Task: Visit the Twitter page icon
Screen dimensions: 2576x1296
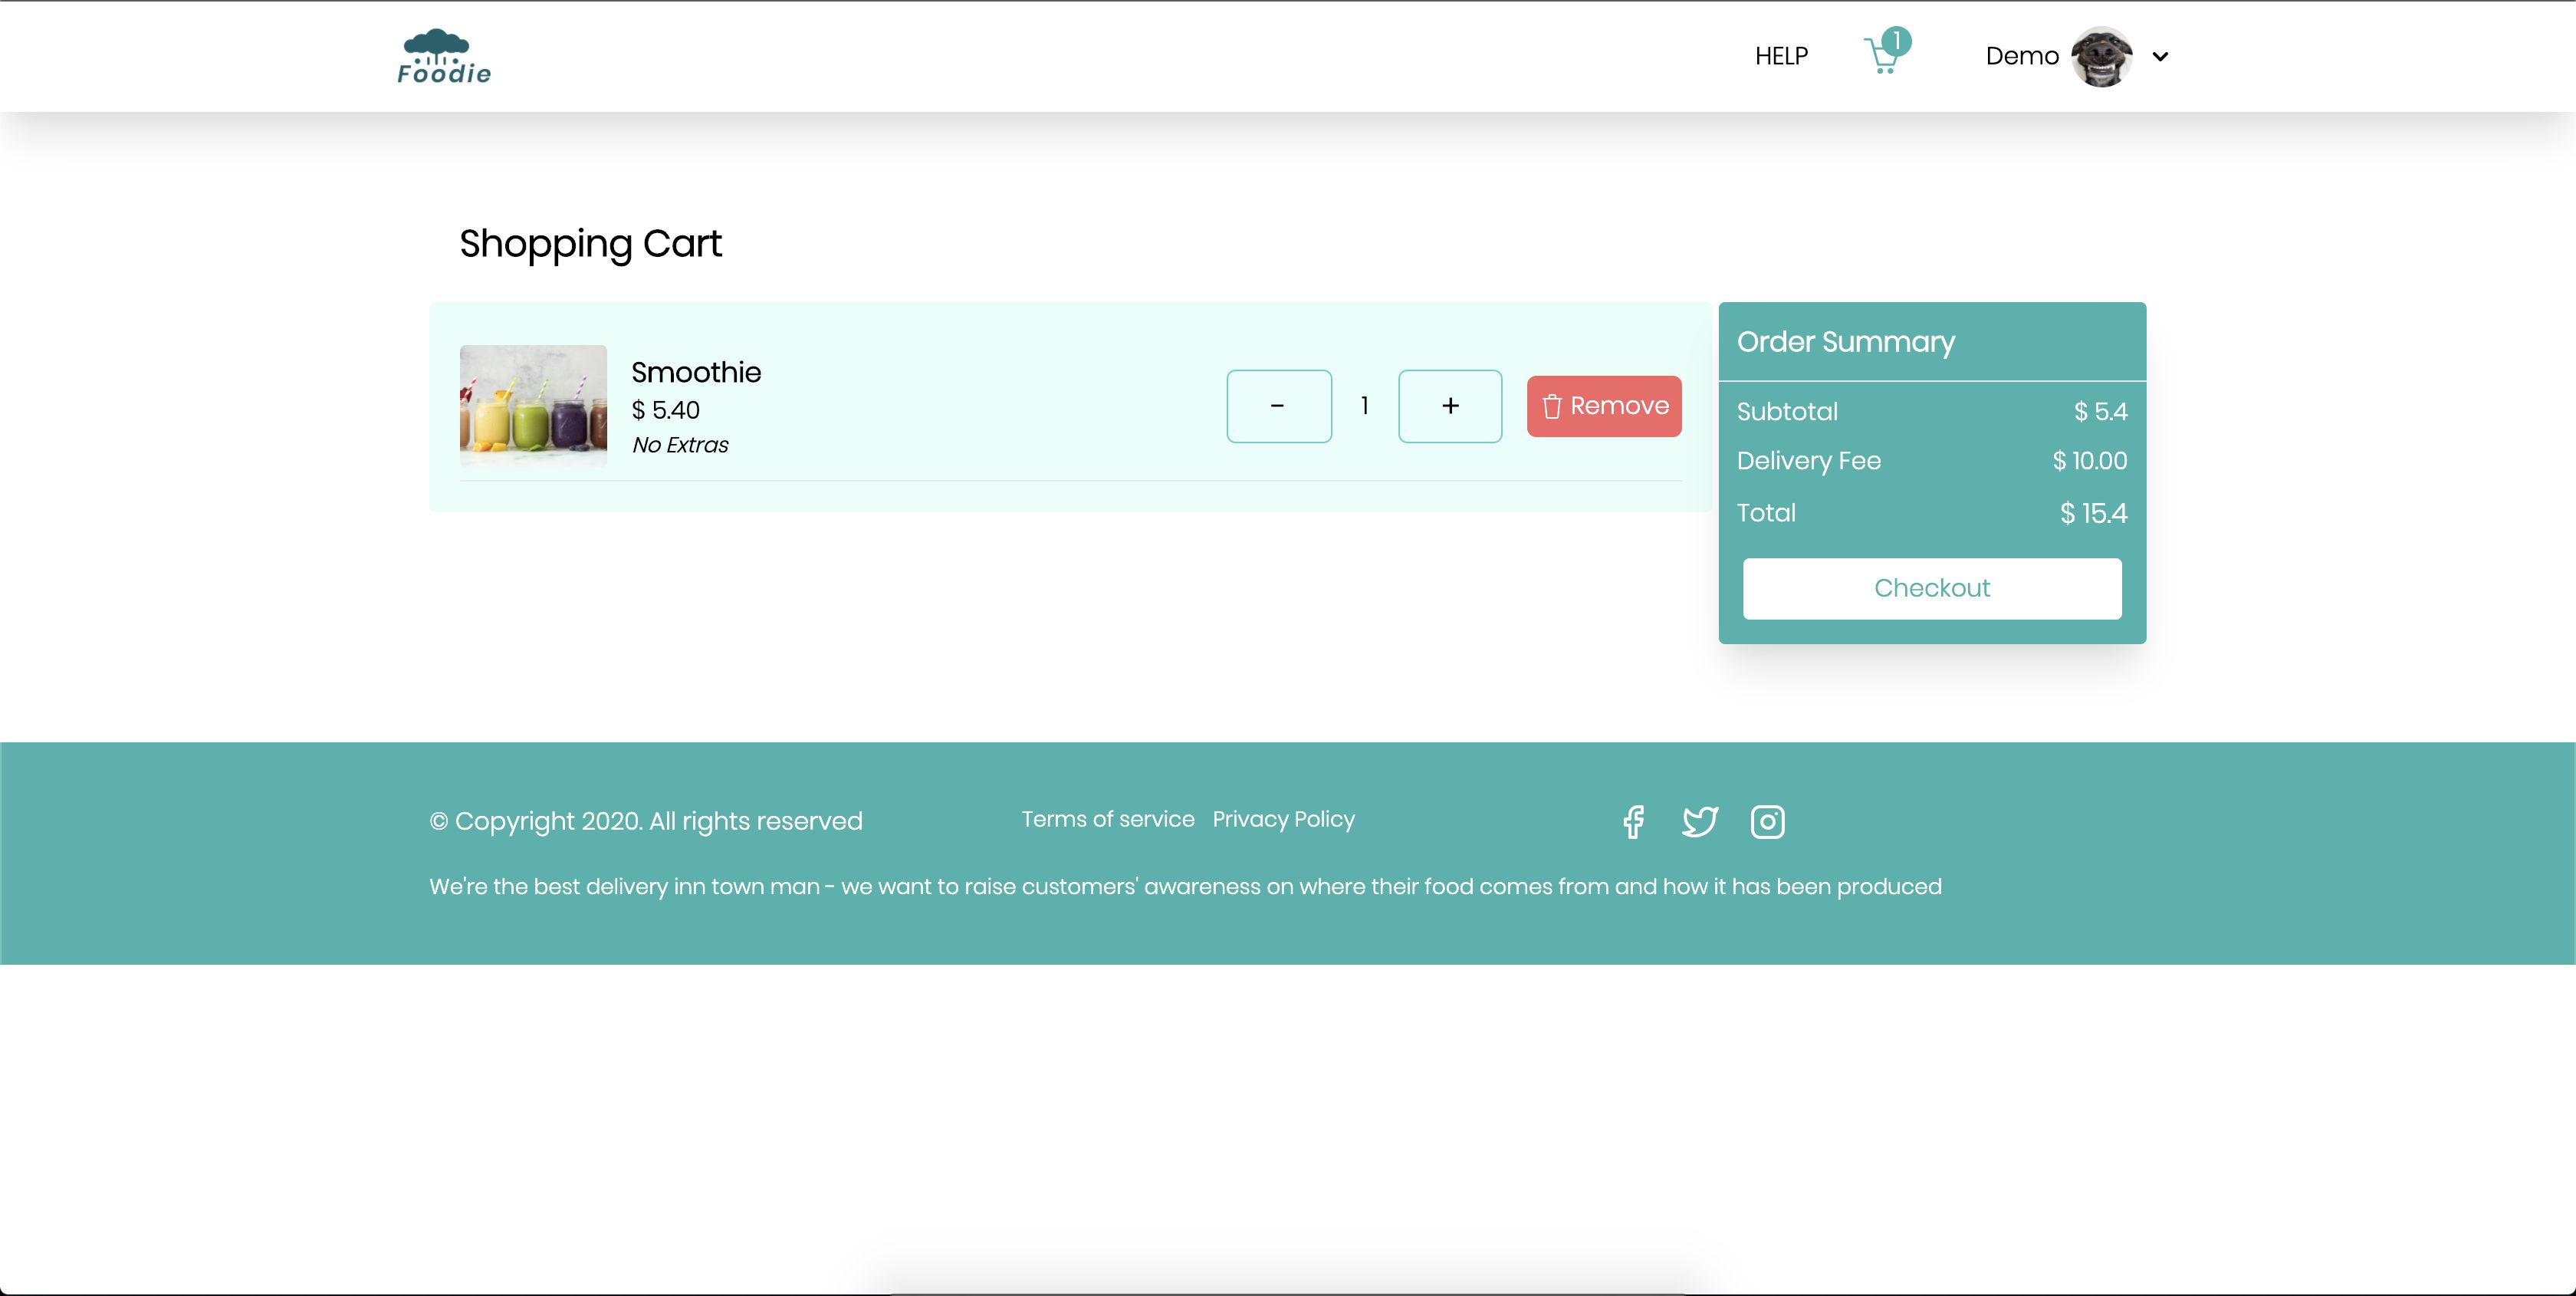Action: [x=1700, y=822]
